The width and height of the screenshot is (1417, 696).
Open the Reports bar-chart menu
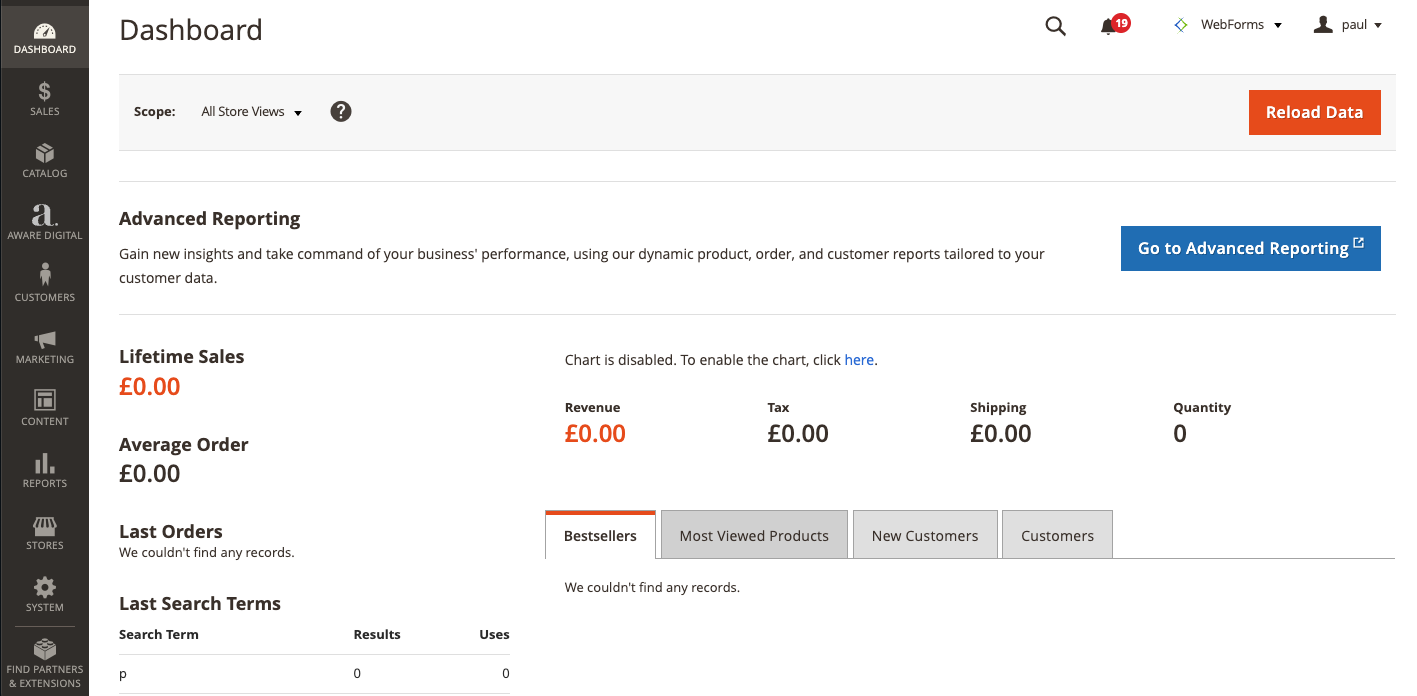44,471
